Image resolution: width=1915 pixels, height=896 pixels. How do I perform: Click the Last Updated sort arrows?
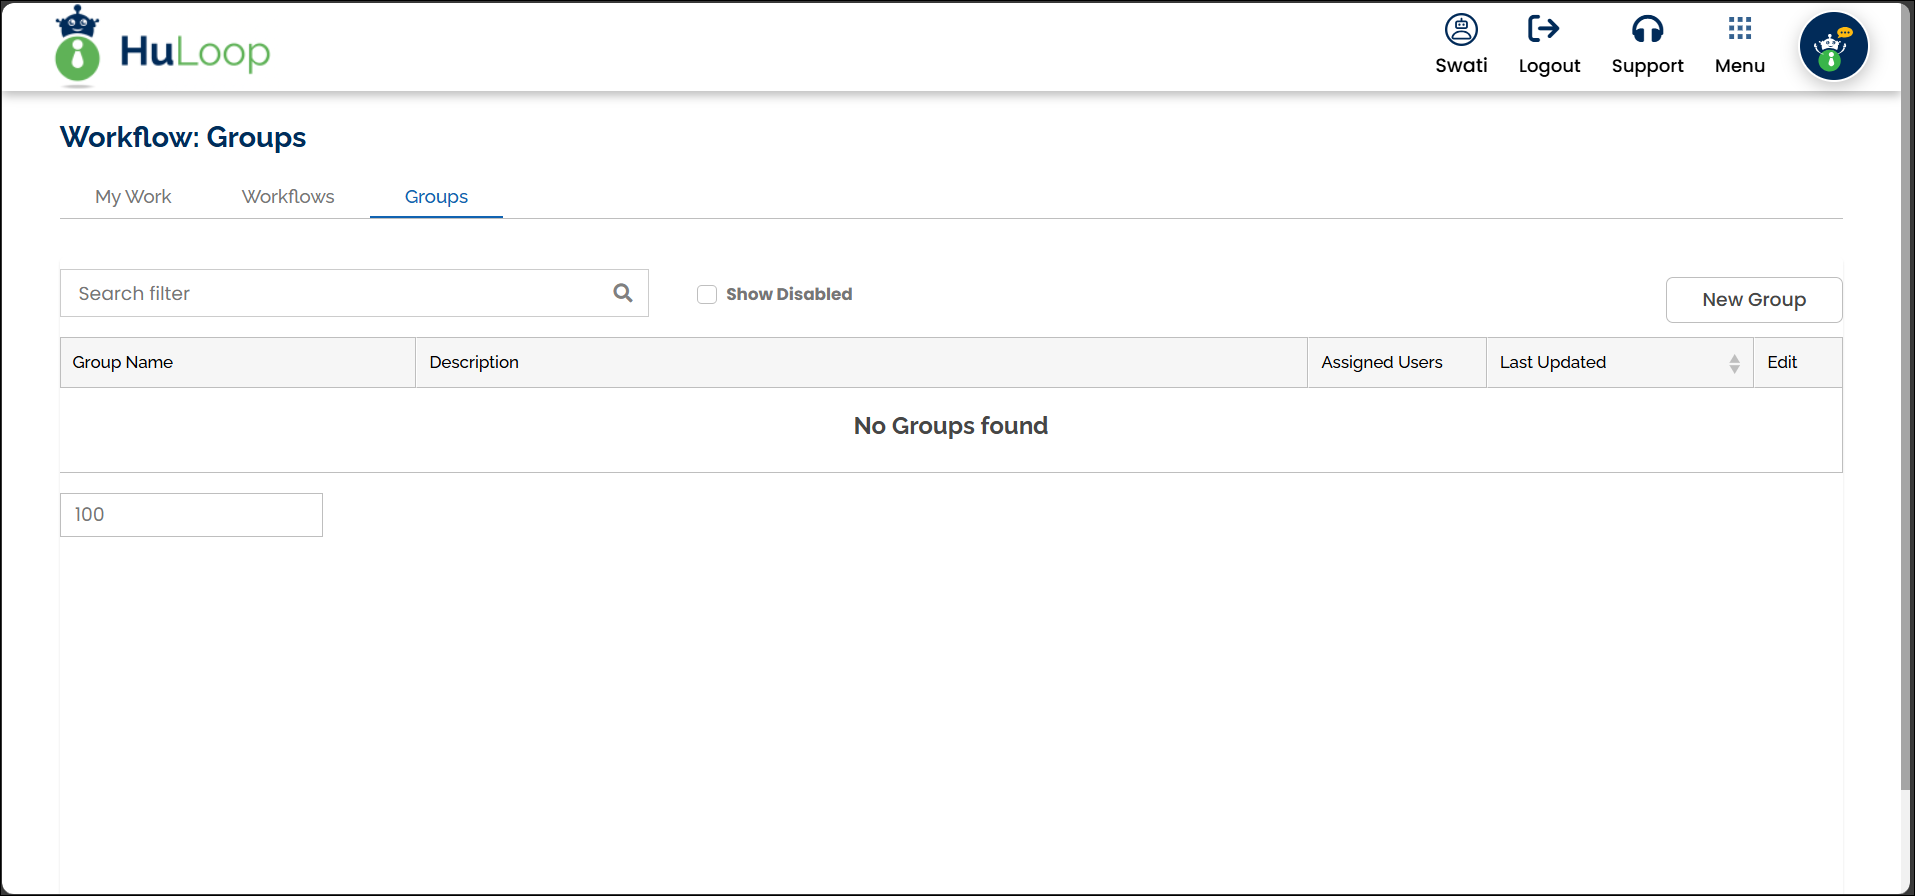1734,364
